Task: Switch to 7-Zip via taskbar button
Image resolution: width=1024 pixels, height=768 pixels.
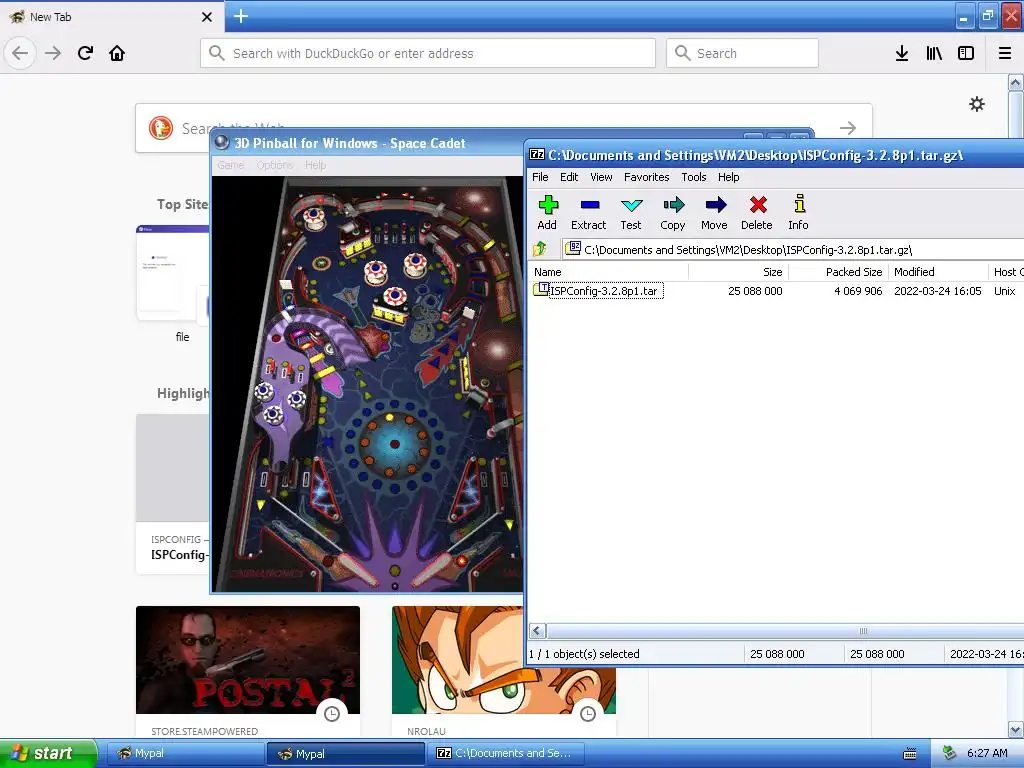Action: pos(506,753)
